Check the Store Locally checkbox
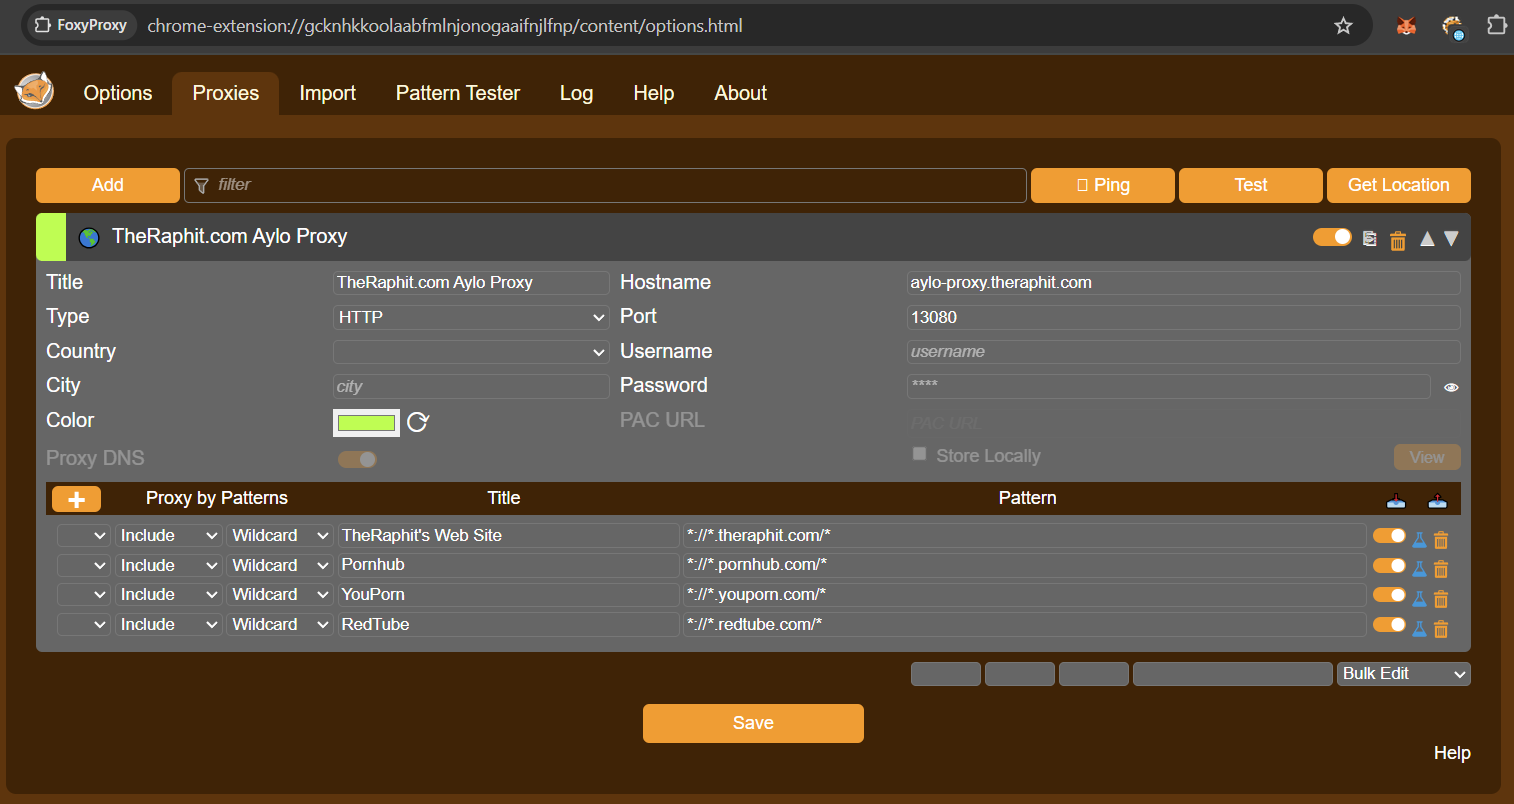Image resolution: width=1514 pixels, height=804 pixels. pyautogui.click(x=919, y=454)
